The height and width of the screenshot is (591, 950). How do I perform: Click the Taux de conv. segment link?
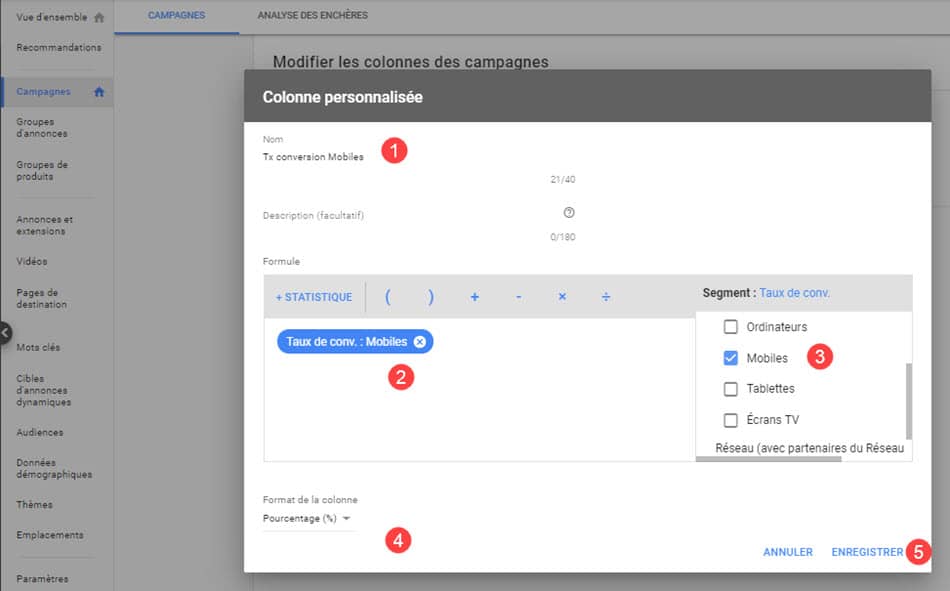pyautogui.click(x=794, y=293)
